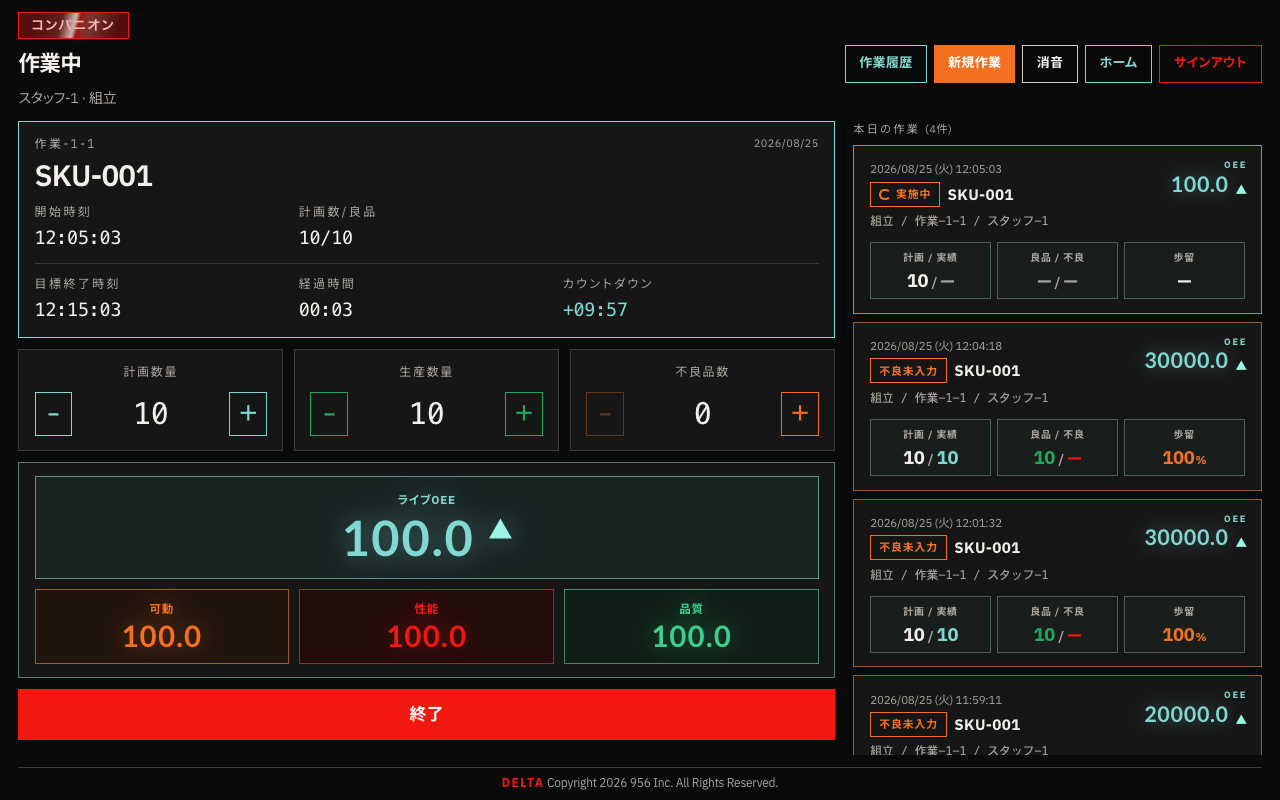Click the large ライブOEE value 100.0
Image resolution: width=1280 pixels, height=800 pixels.
[x=408, y=538]
